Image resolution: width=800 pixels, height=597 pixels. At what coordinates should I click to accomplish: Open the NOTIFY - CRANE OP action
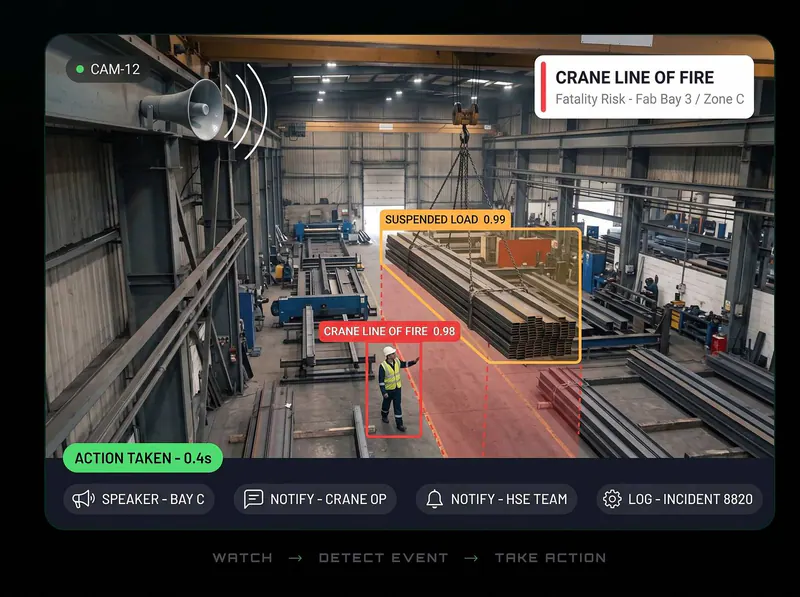tap(315, 499)
